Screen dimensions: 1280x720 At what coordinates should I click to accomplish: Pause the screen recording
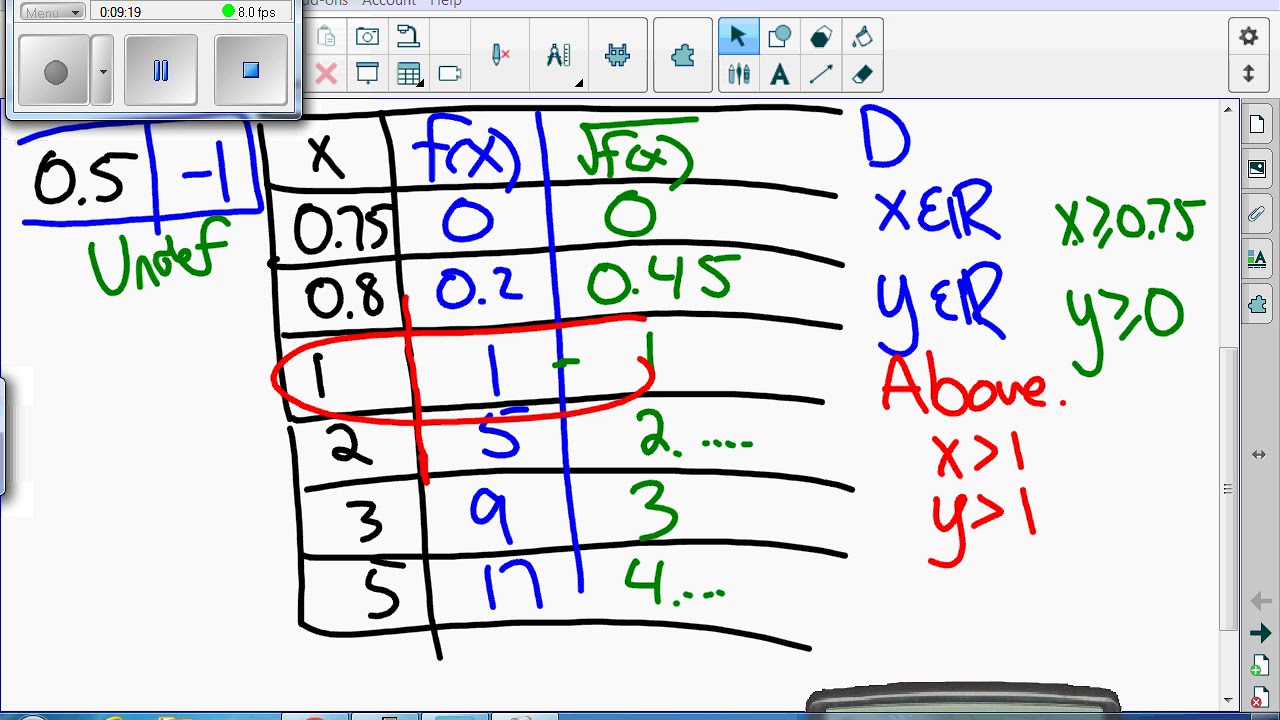[x=161, y=70]
